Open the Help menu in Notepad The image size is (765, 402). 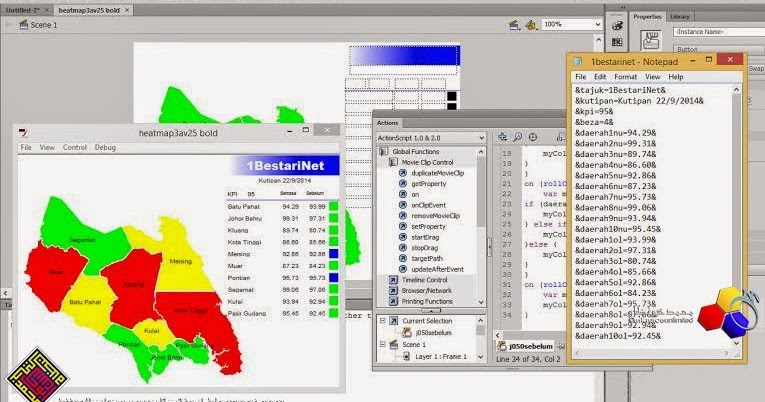click(676, 77)
